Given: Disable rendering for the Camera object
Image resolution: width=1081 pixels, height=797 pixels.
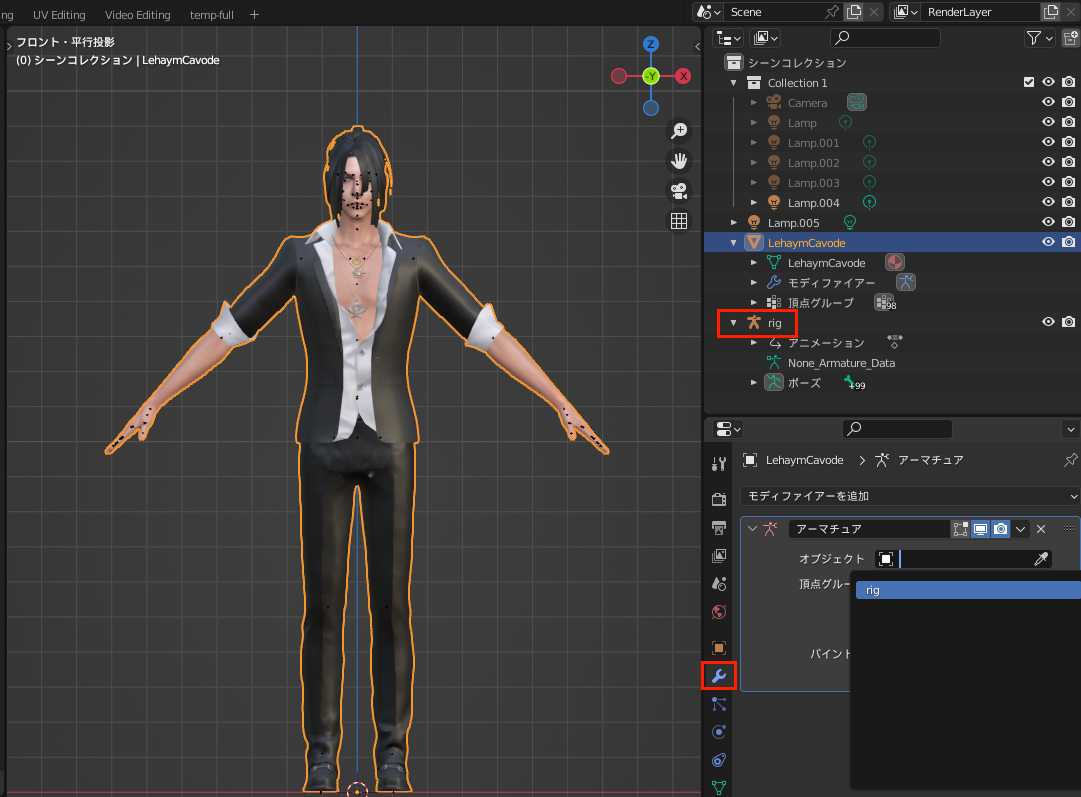Looking at the screenshot, I should coord(1068,103).
